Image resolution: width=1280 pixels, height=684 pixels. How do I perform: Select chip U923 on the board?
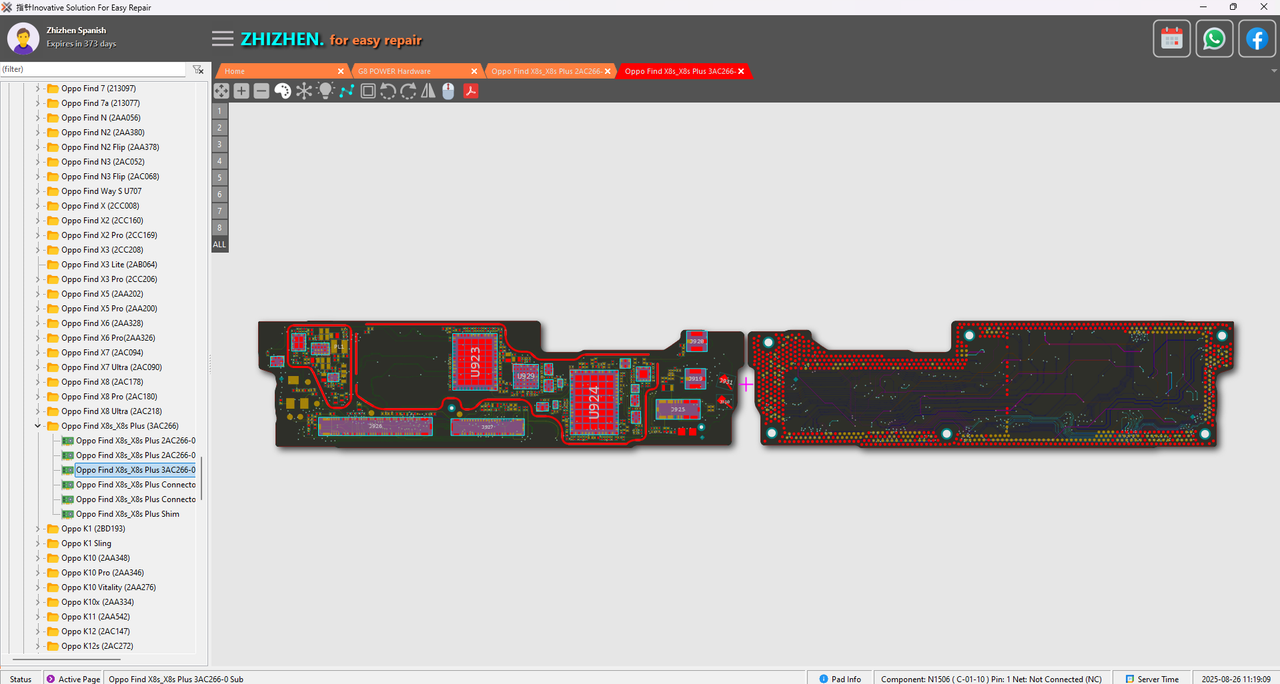click(474, 362)
